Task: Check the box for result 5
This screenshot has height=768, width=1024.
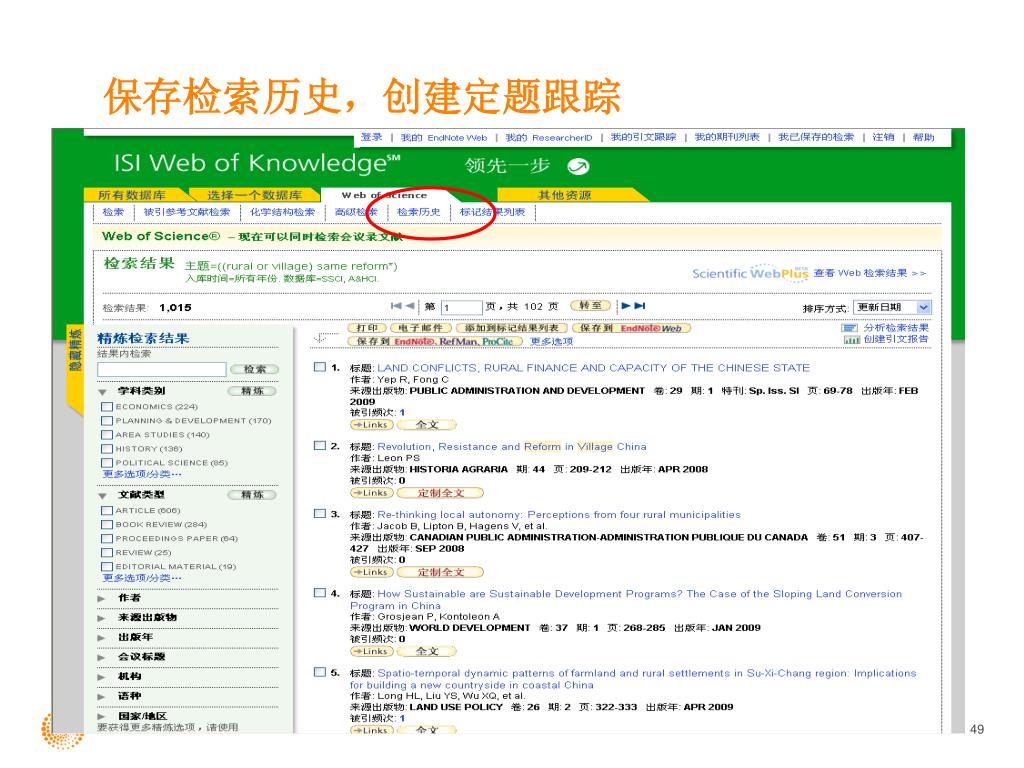Action: [x=320, y=672]
